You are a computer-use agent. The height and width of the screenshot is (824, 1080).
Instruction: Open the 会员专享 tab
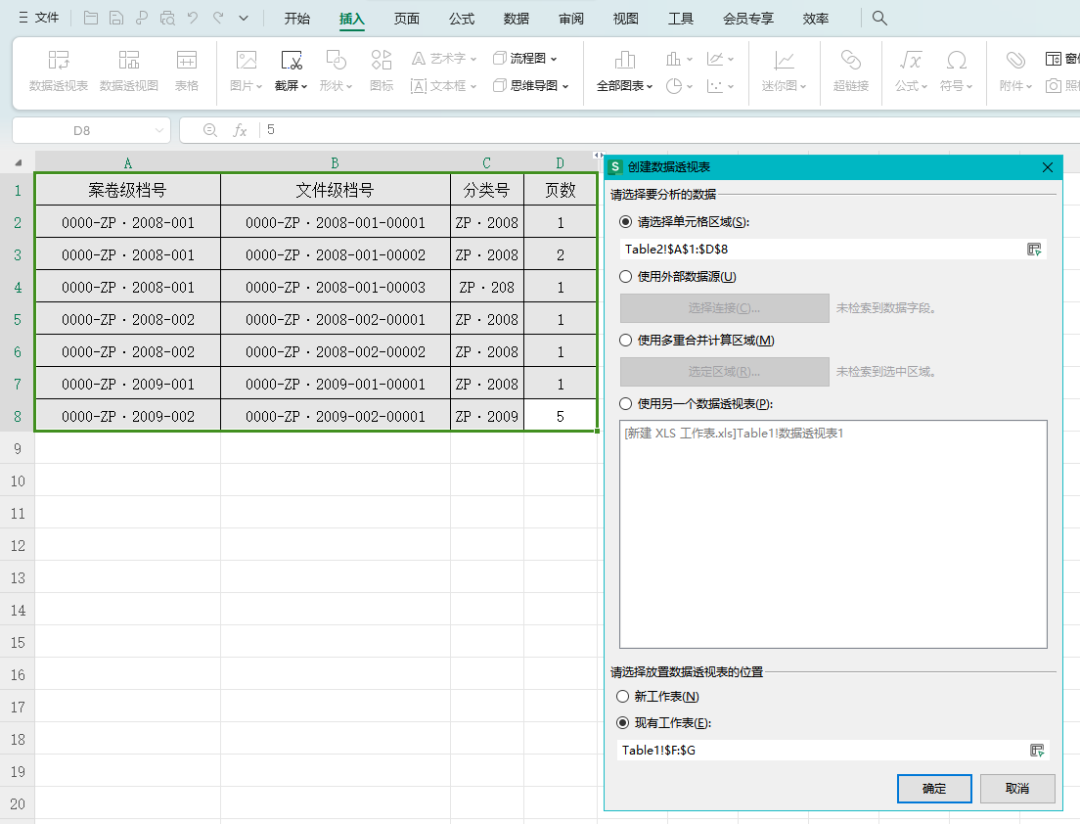748,19
